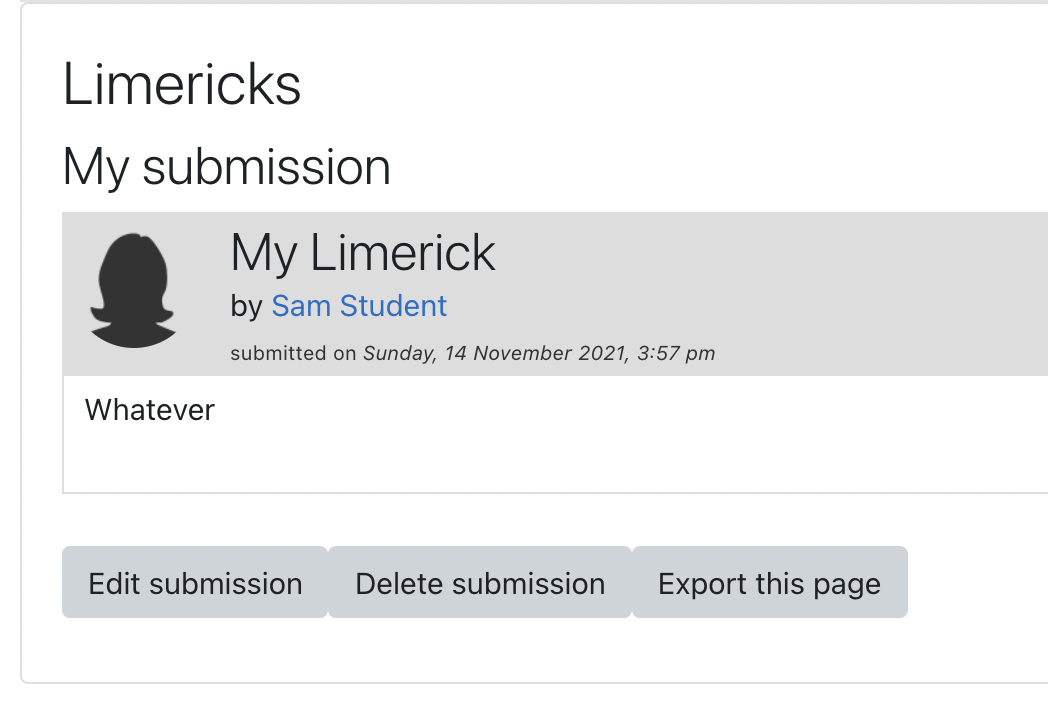Click Sam Student's profile avatar silhouette
This screenshot has width=1048, height=704.
click(133, 290)
